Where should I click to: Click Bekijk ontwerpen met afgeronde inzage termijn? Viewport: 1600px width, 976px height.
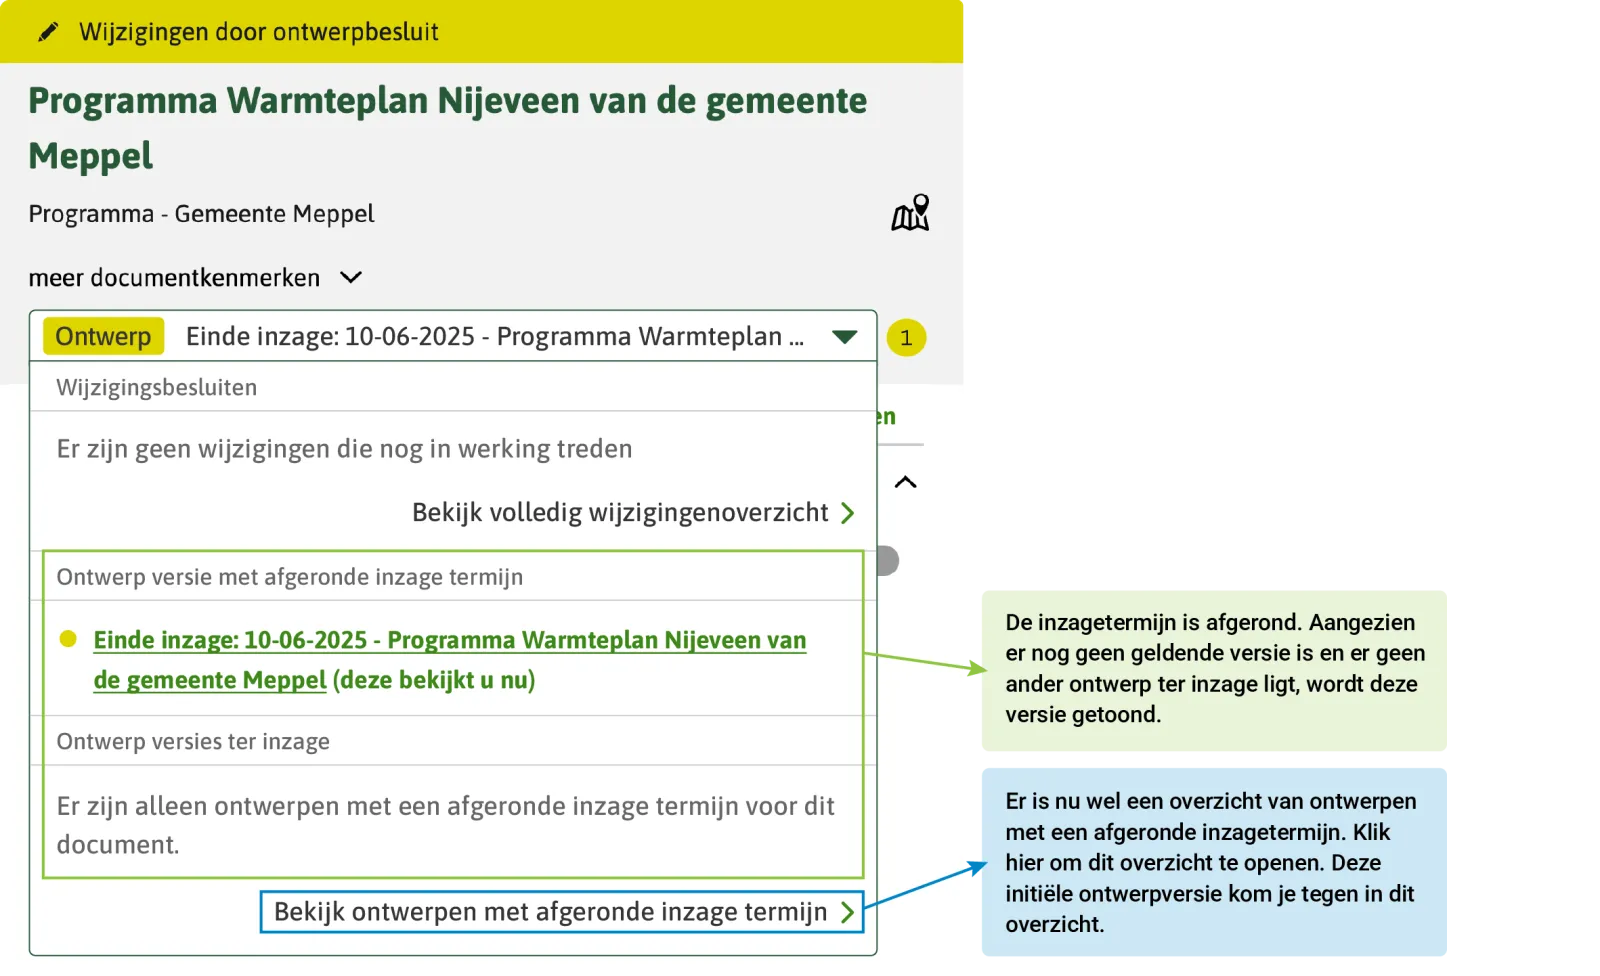(x=550, y=911)
